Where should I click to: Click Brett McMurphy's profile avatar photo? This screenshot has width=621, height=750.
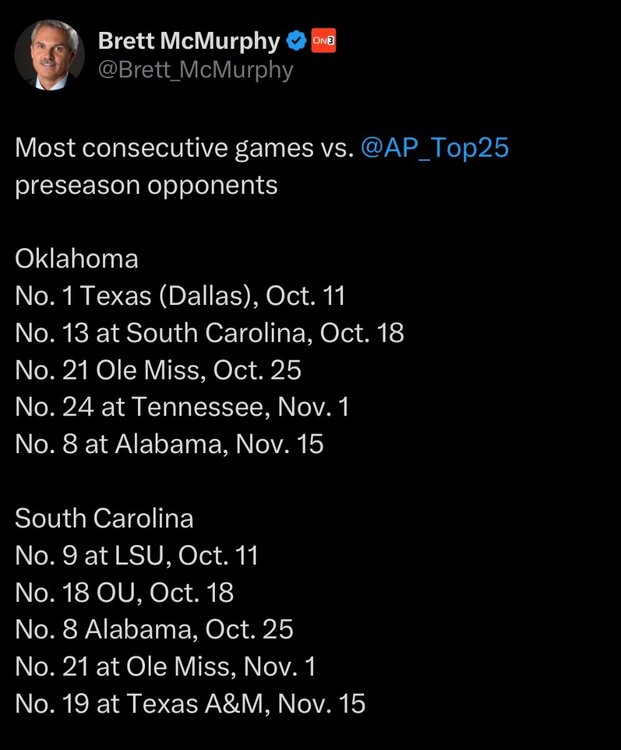click(49, 55)
